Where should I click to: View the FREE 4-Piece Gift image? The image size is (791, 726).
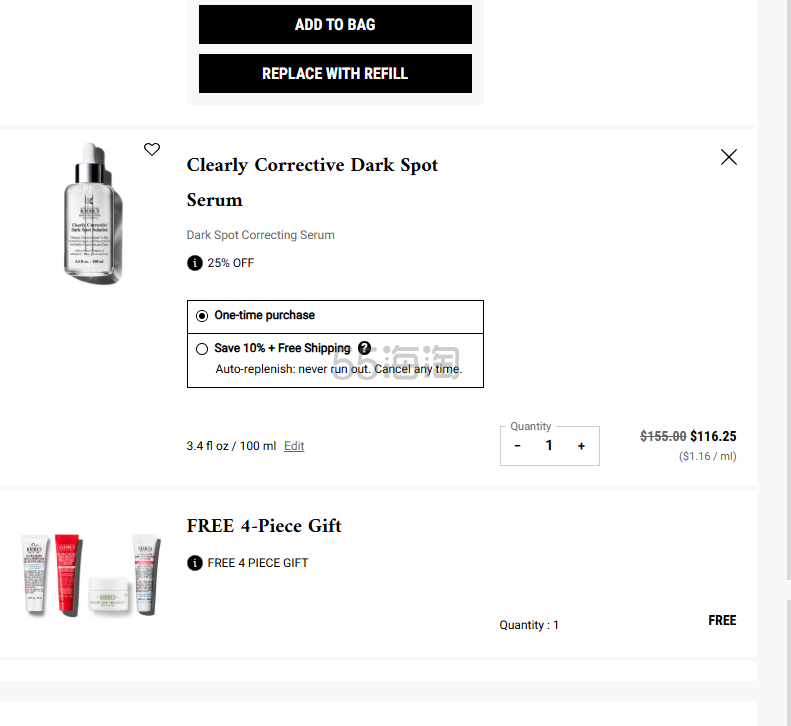91,575
